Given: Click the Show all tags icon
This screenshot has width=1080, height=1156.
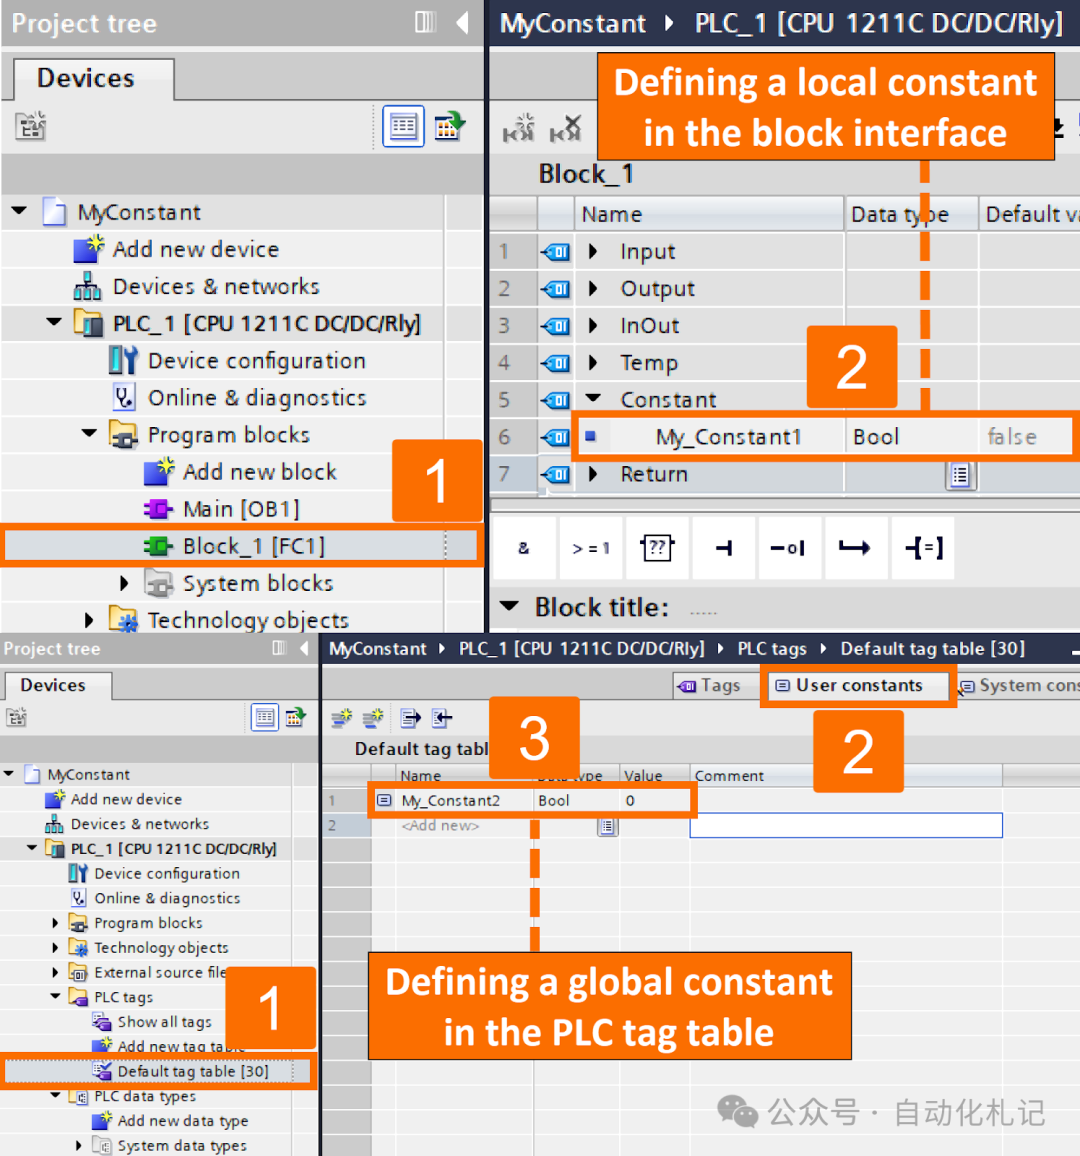Looking at the screenshot, I should point(102,1022).
